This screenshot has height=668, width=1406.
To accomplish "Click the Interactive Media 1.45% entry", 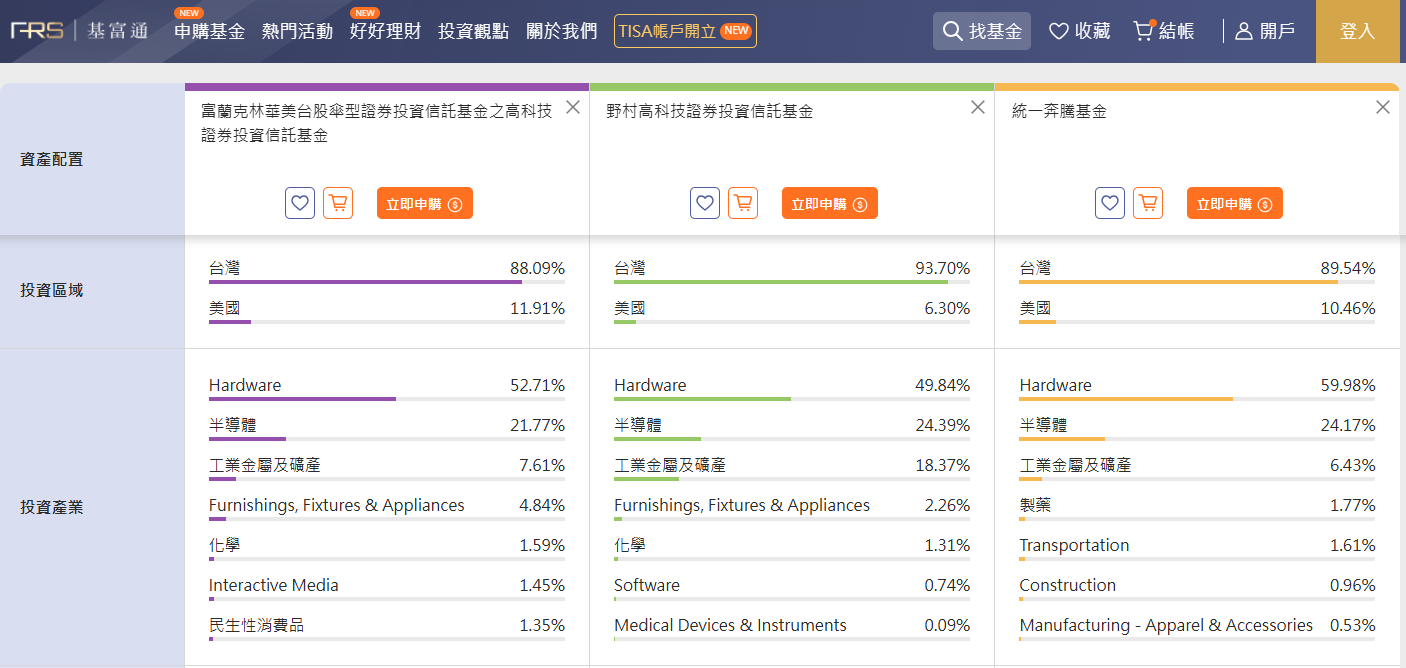I will [387, 588].
